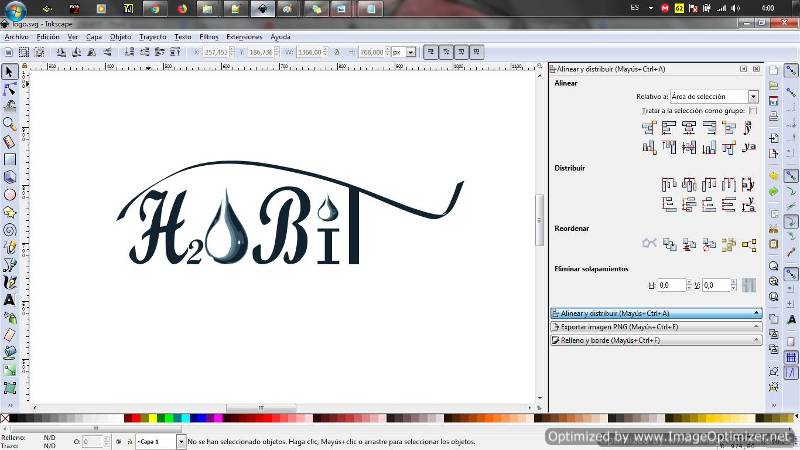Open the Edición menu
800x450 pixels.
[x=47, y=37]
